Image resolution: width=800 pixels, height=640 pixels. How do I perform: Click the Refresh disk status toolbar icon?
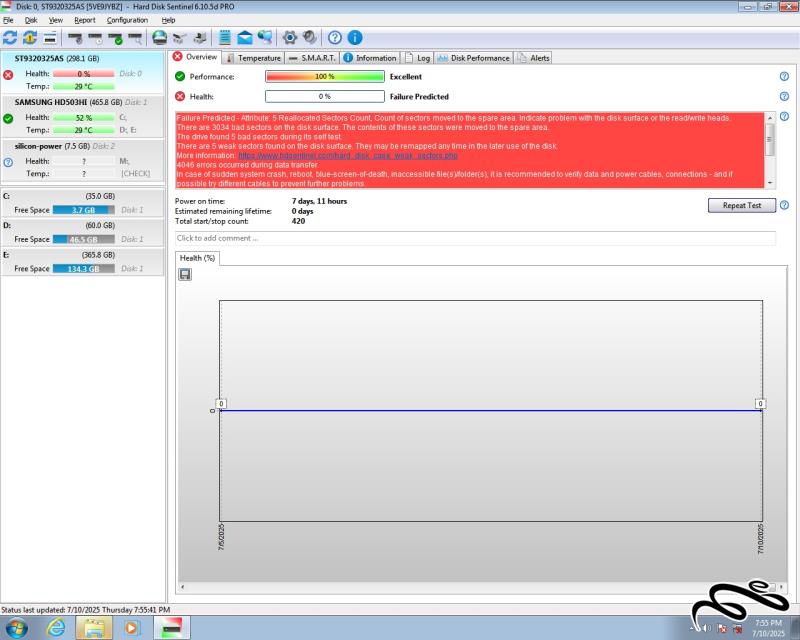[10, 38]
